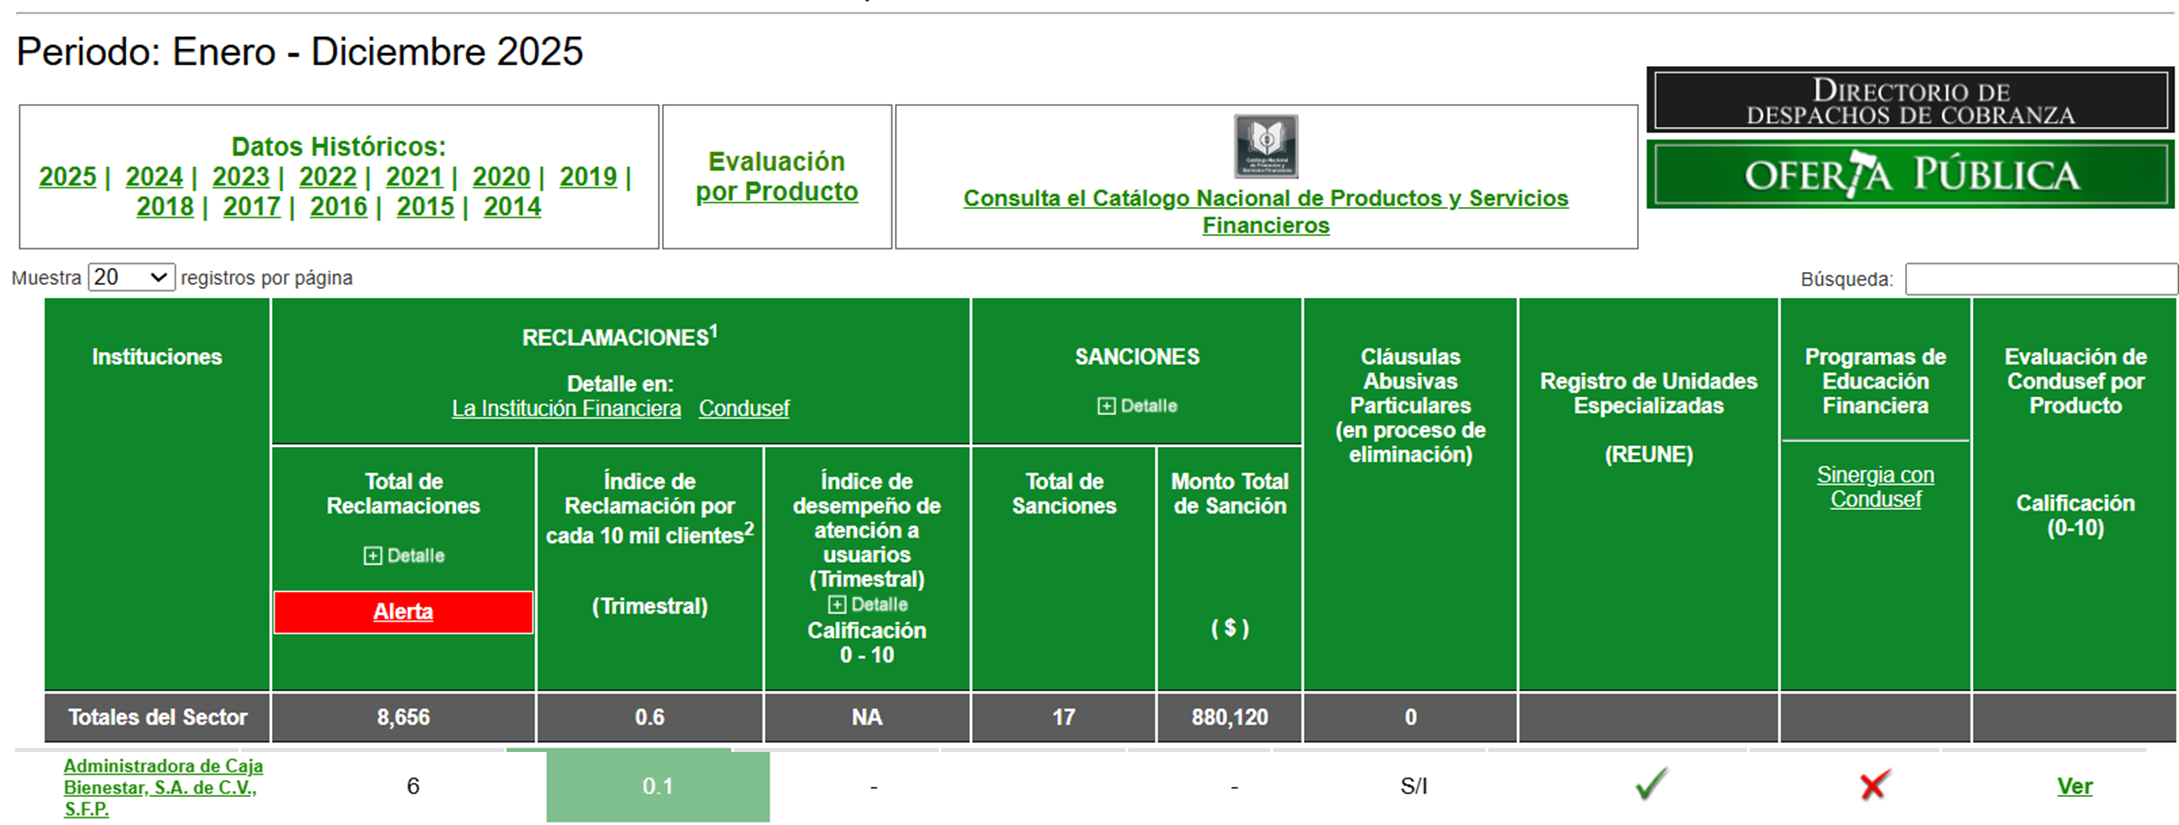The height and width of the screenshot is (825, 2179).
Task: Open the 2015 historical data link
Action: click(x=425, y=207)
